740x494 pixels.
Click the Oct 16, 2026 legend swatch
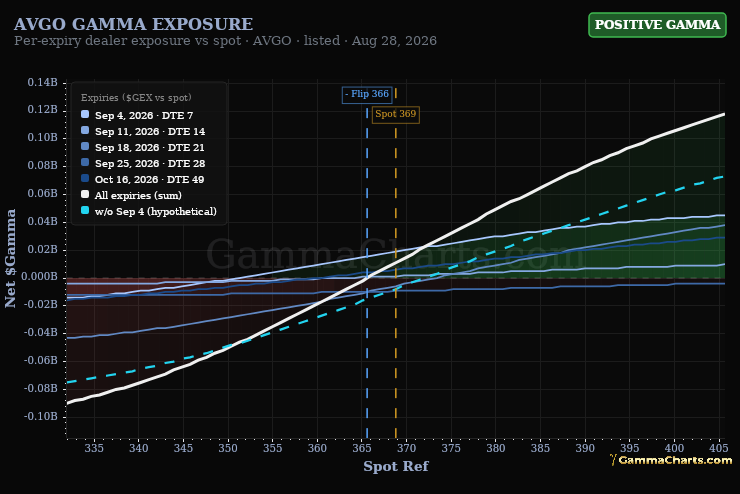coord(85,178)
